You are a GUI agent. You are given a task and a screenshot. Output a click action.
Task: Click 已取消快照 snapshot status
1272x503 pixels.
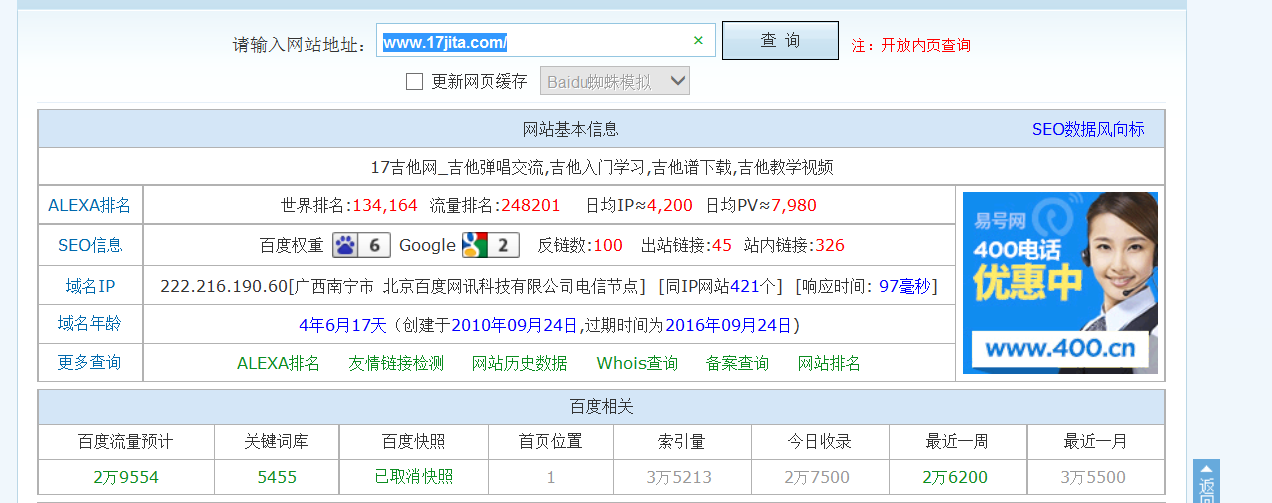[414, 477]
